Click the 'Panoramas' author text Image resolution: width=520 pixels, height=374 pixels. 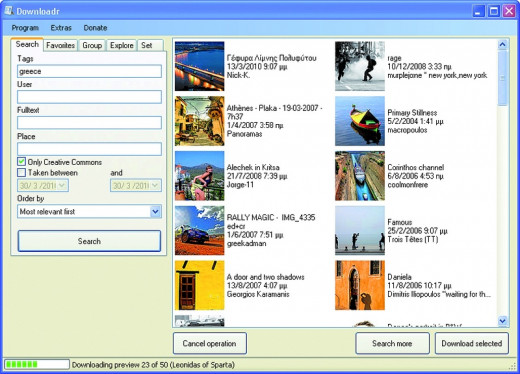pyautogui.click(x=244, y=134)
